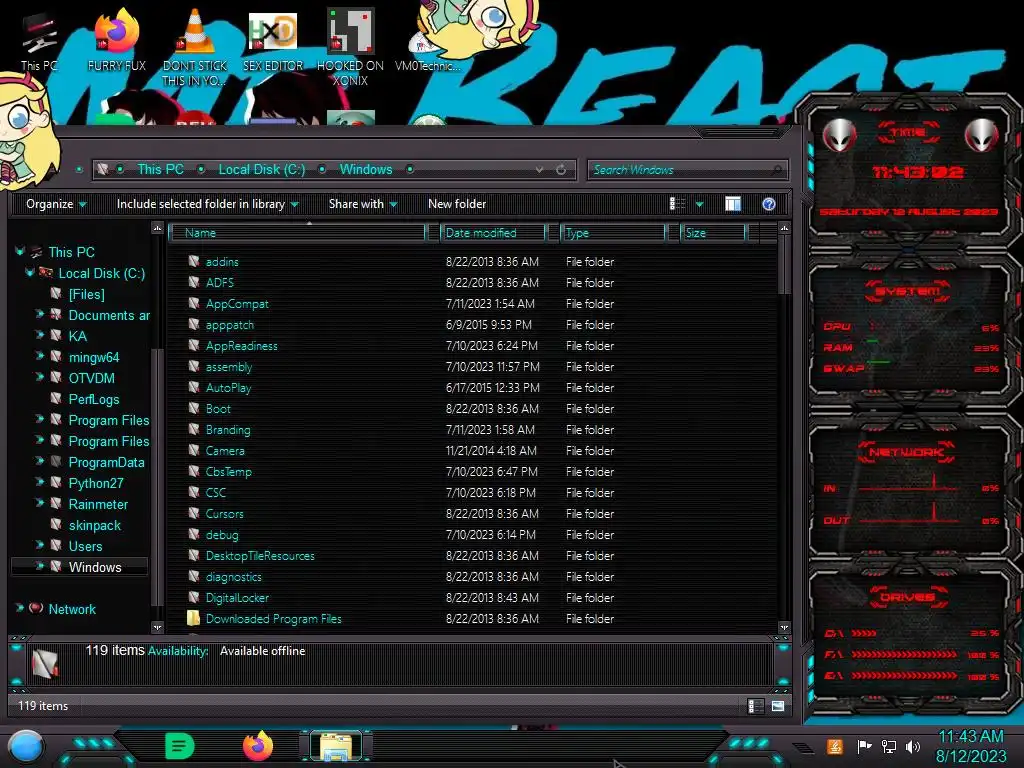The height and width of the screenshot is (768, 1024).
Task: Expand the Python27 folder in tree
Action: point(39,482)
